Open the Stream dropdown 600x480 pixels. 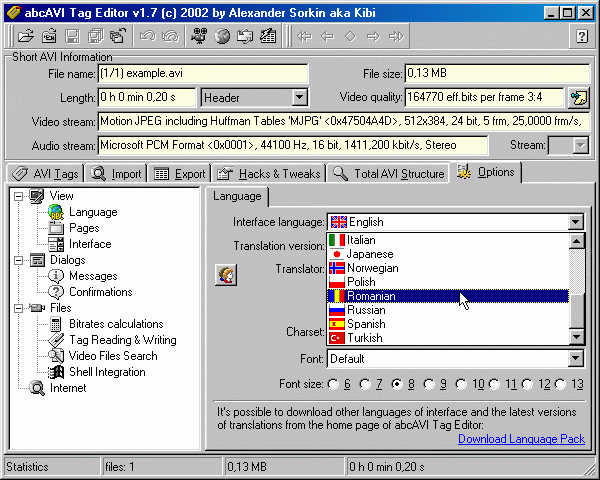581,145
